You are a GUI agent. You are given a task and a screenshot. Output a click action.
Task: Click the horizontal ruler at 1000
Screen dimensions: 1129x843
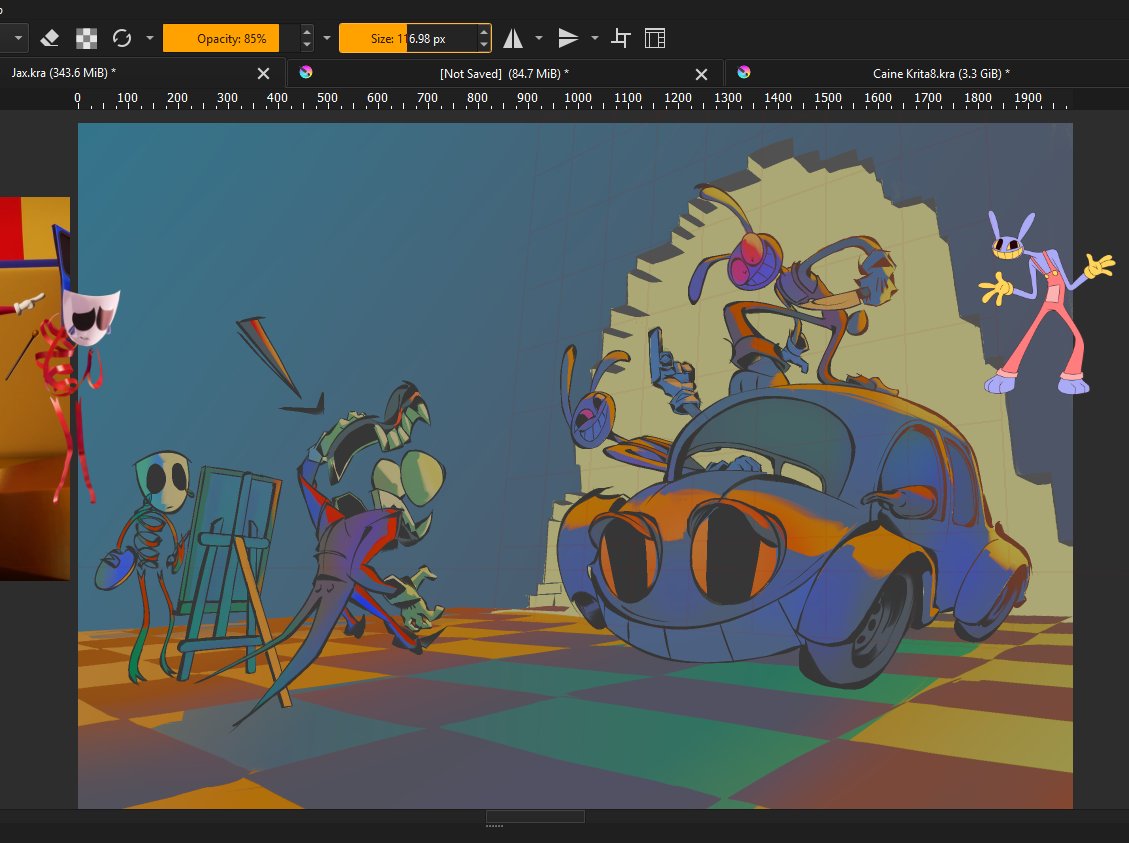point(577,99)
